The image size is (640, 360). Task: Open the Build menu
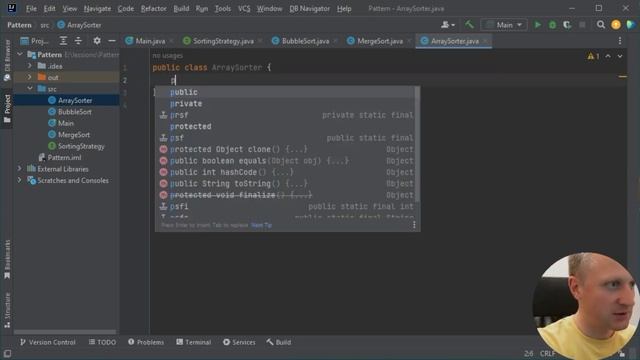pos(181,9)
